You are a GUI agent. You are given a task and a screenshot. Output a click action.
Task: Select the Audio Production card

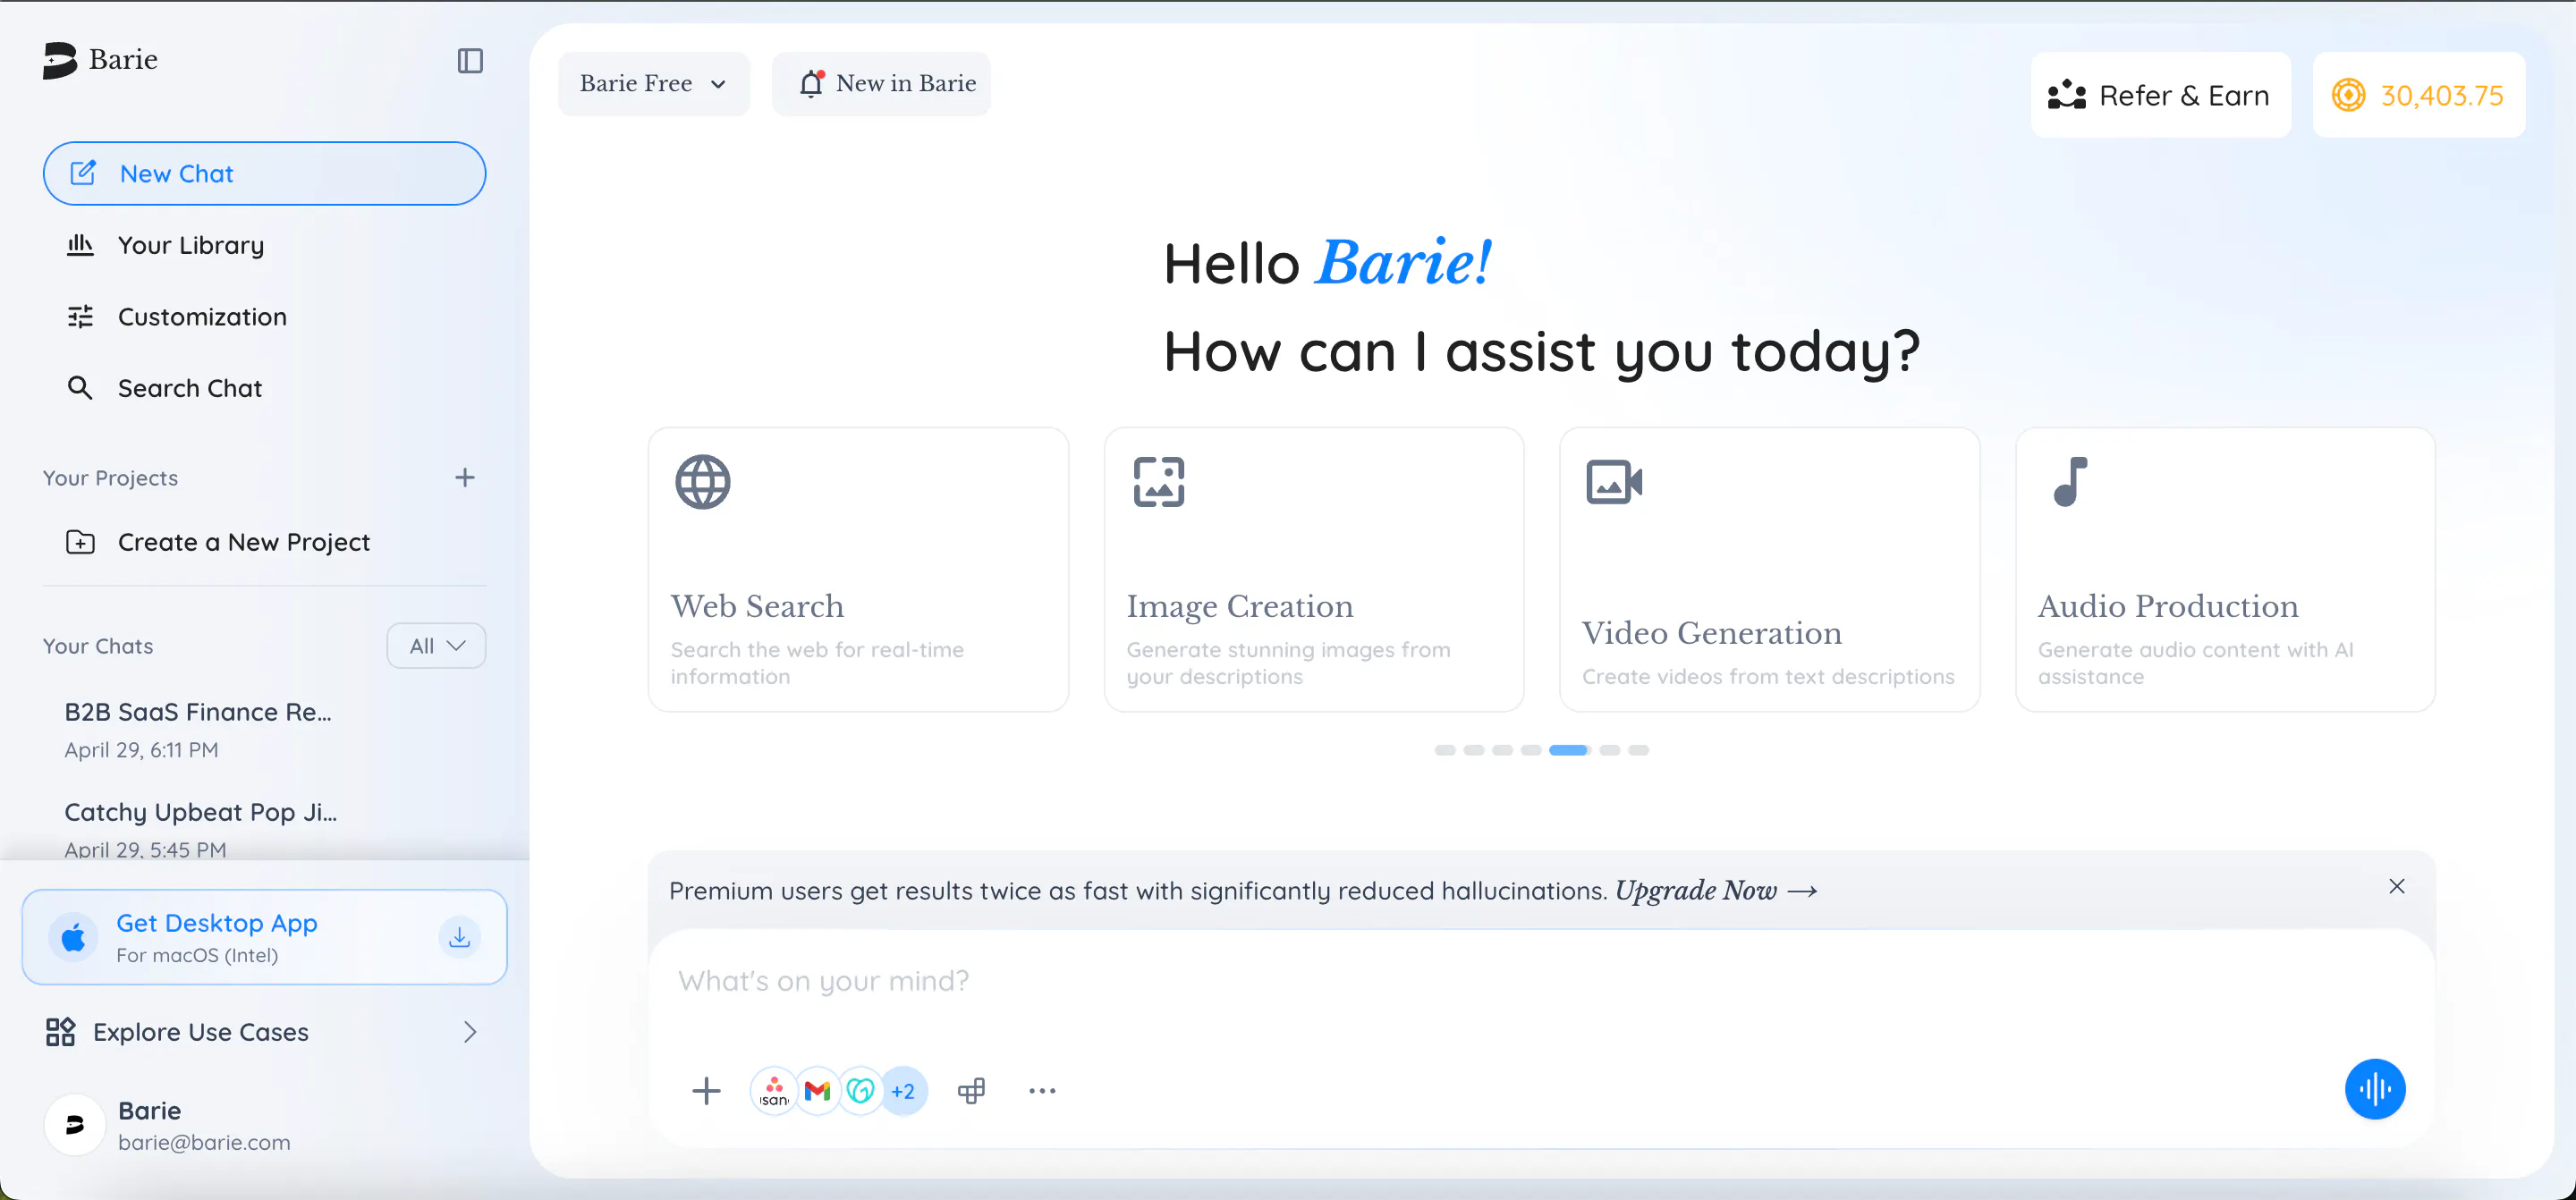pos(2225,569)
